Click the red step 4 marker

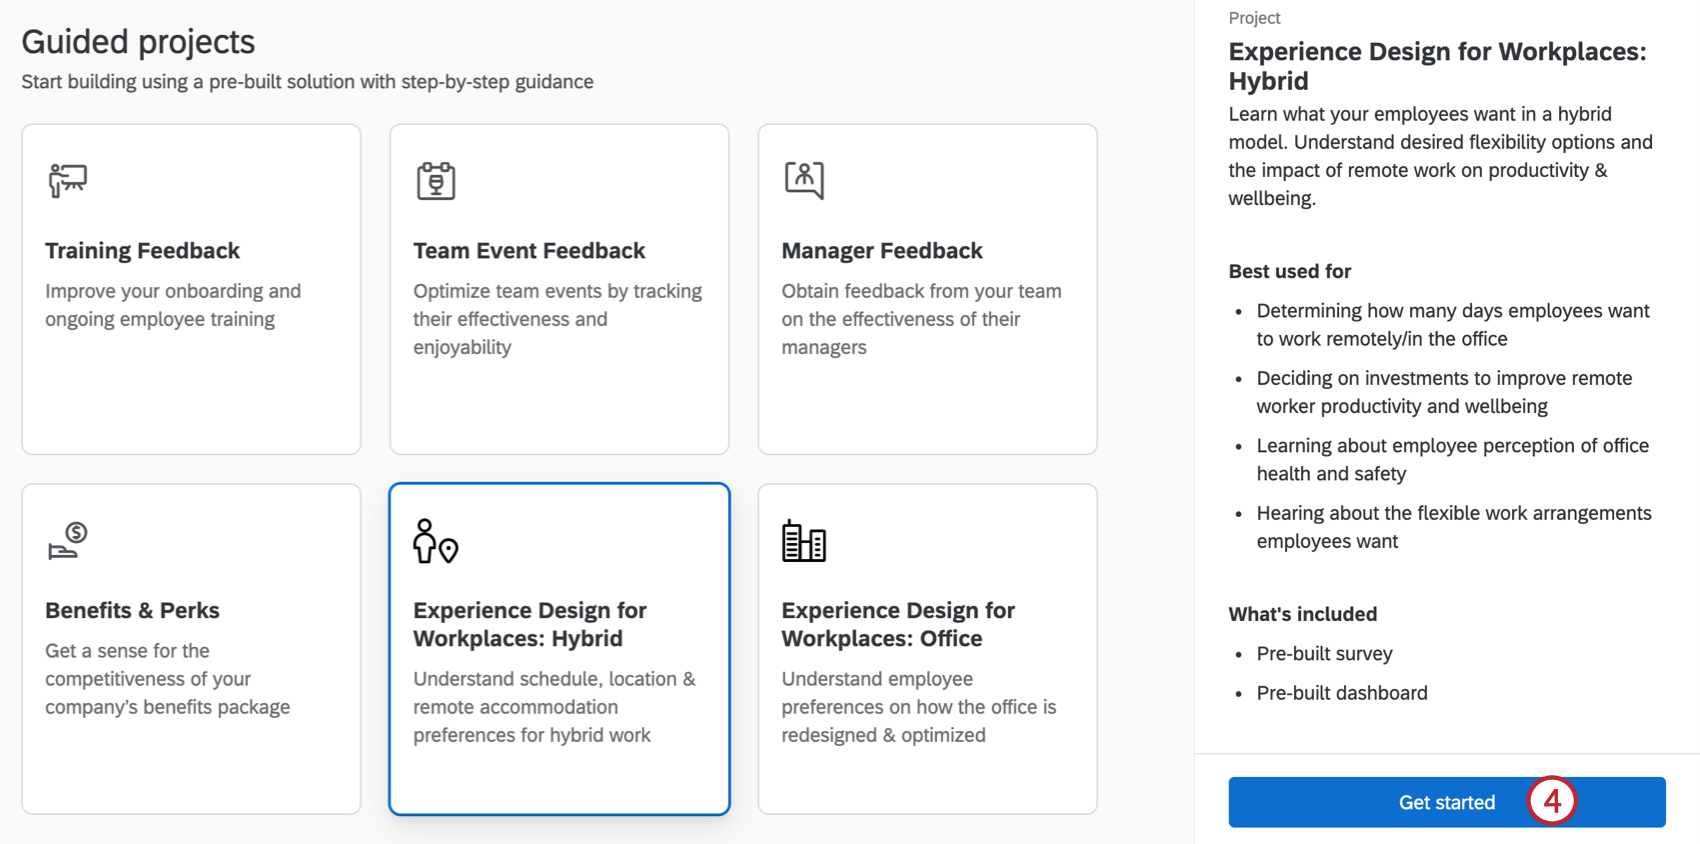click(1551, 801)
